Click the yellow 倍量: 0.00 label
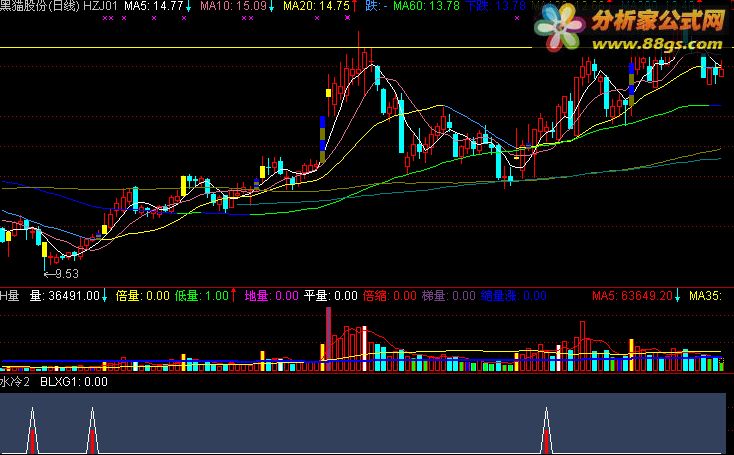This screenshot has width=734, height=455. click(x=143, y=295)
